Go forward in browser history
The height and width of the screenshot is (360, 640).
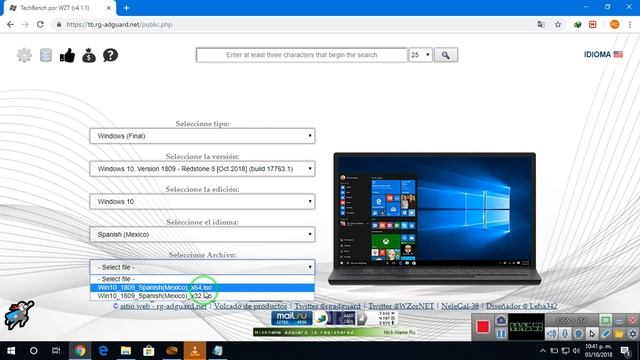click(25, 24)
